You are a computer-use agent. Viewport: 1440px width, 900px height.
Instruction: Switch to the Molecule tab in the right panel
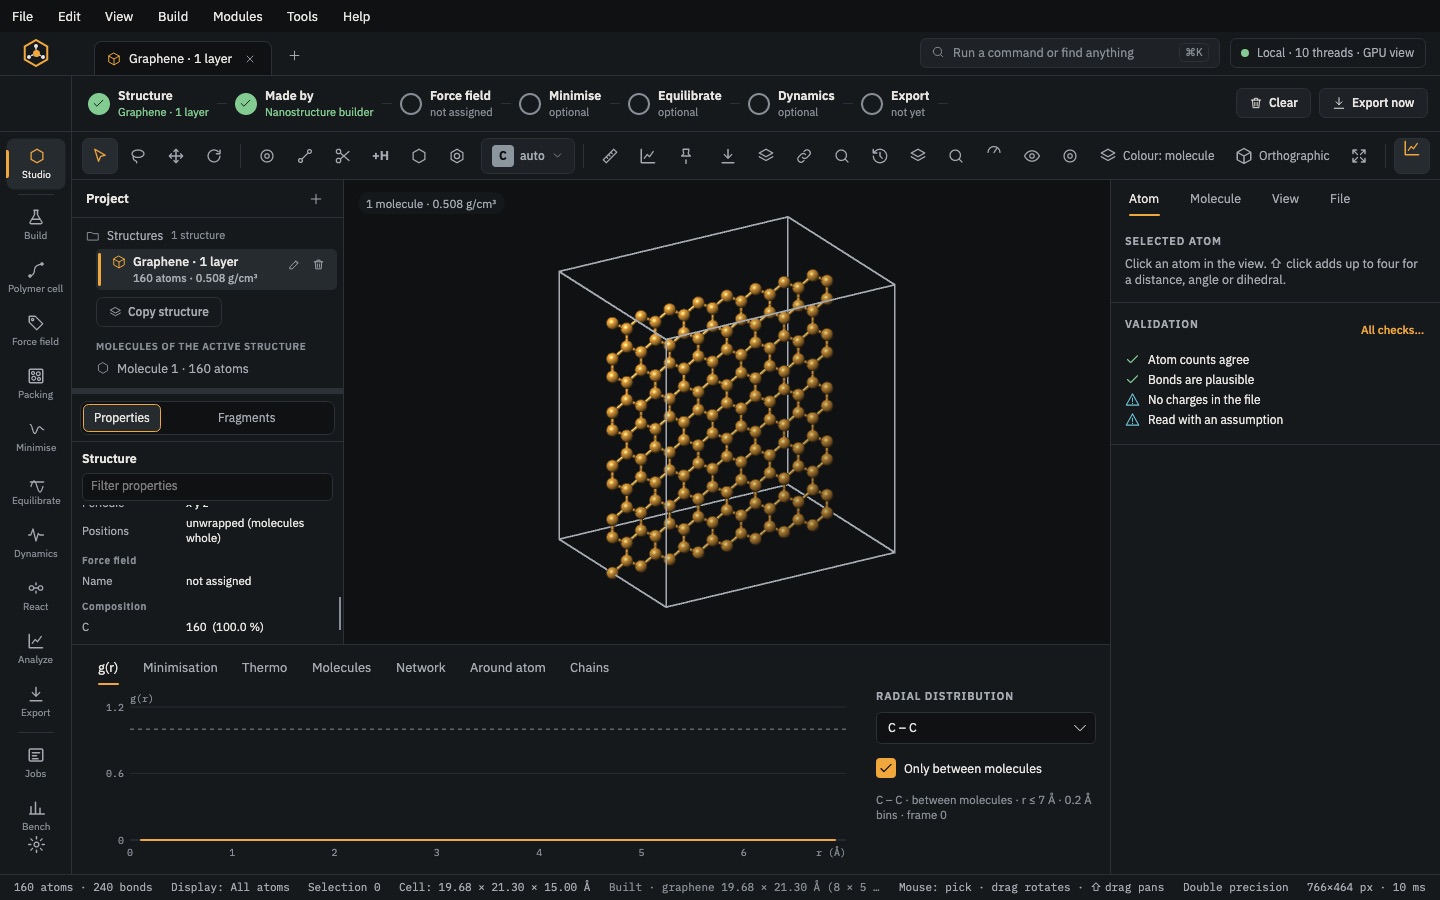click(1215, 199)
